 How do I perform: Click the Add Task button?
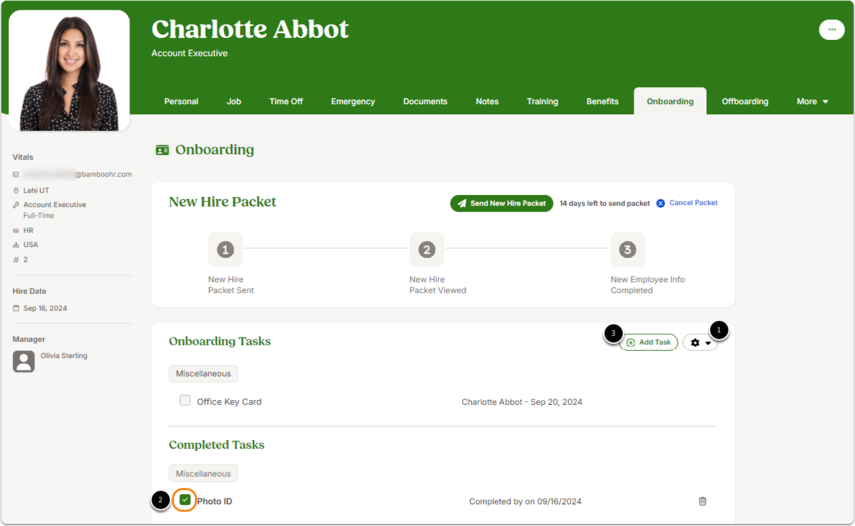(648, 342)
